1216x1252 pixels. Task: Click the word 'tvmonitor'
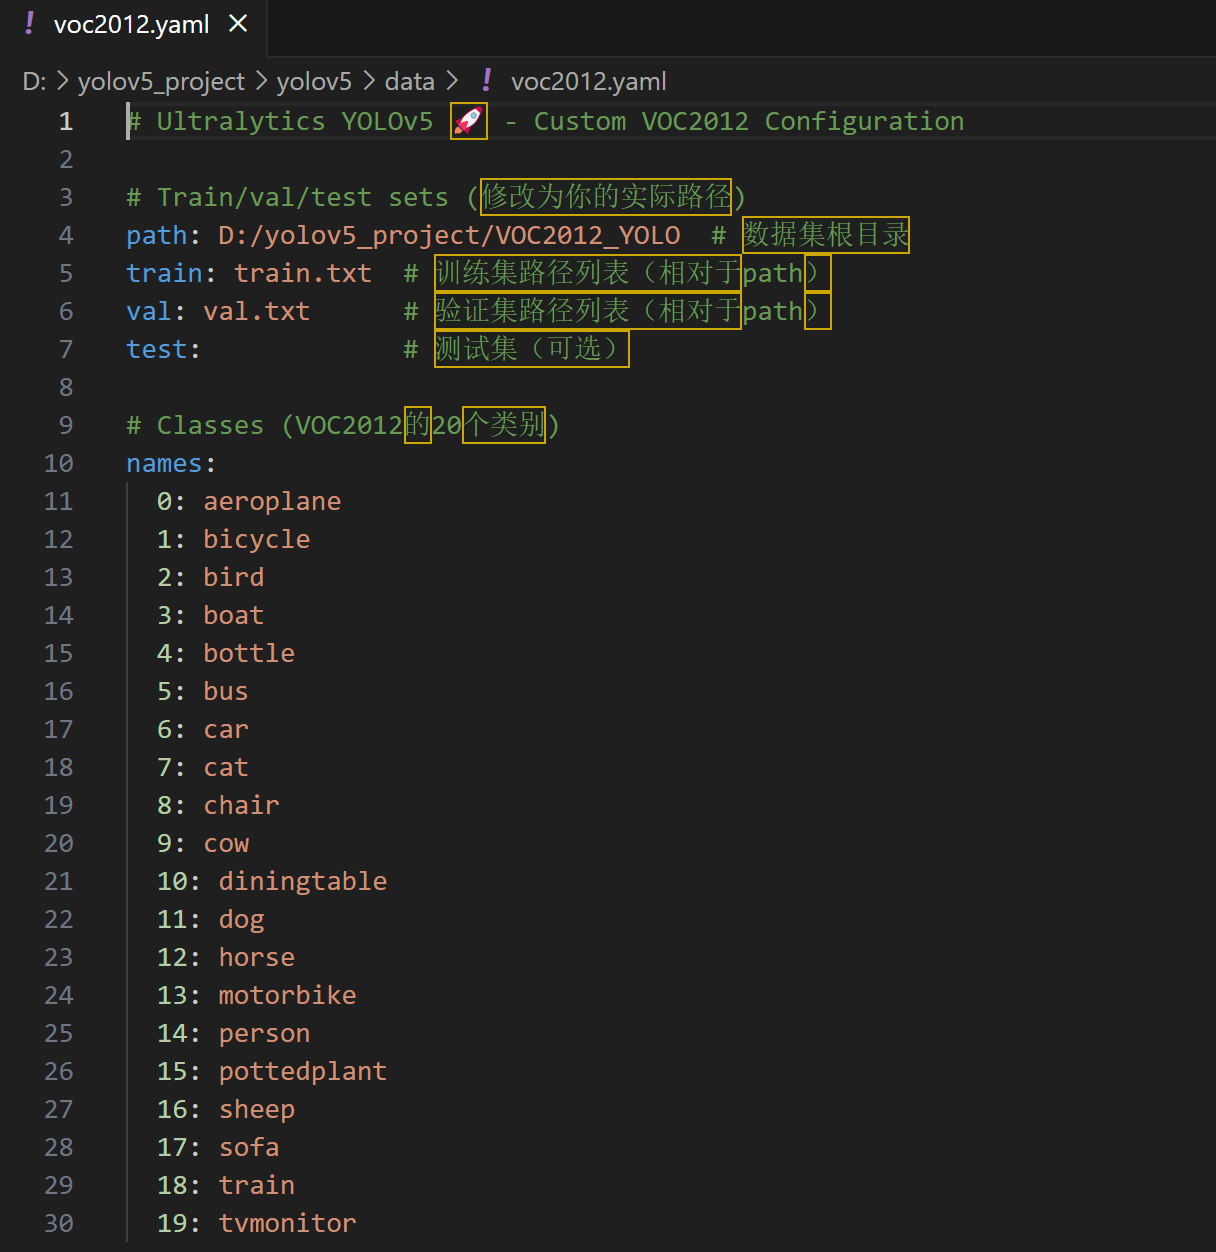tap(287, 1224)
